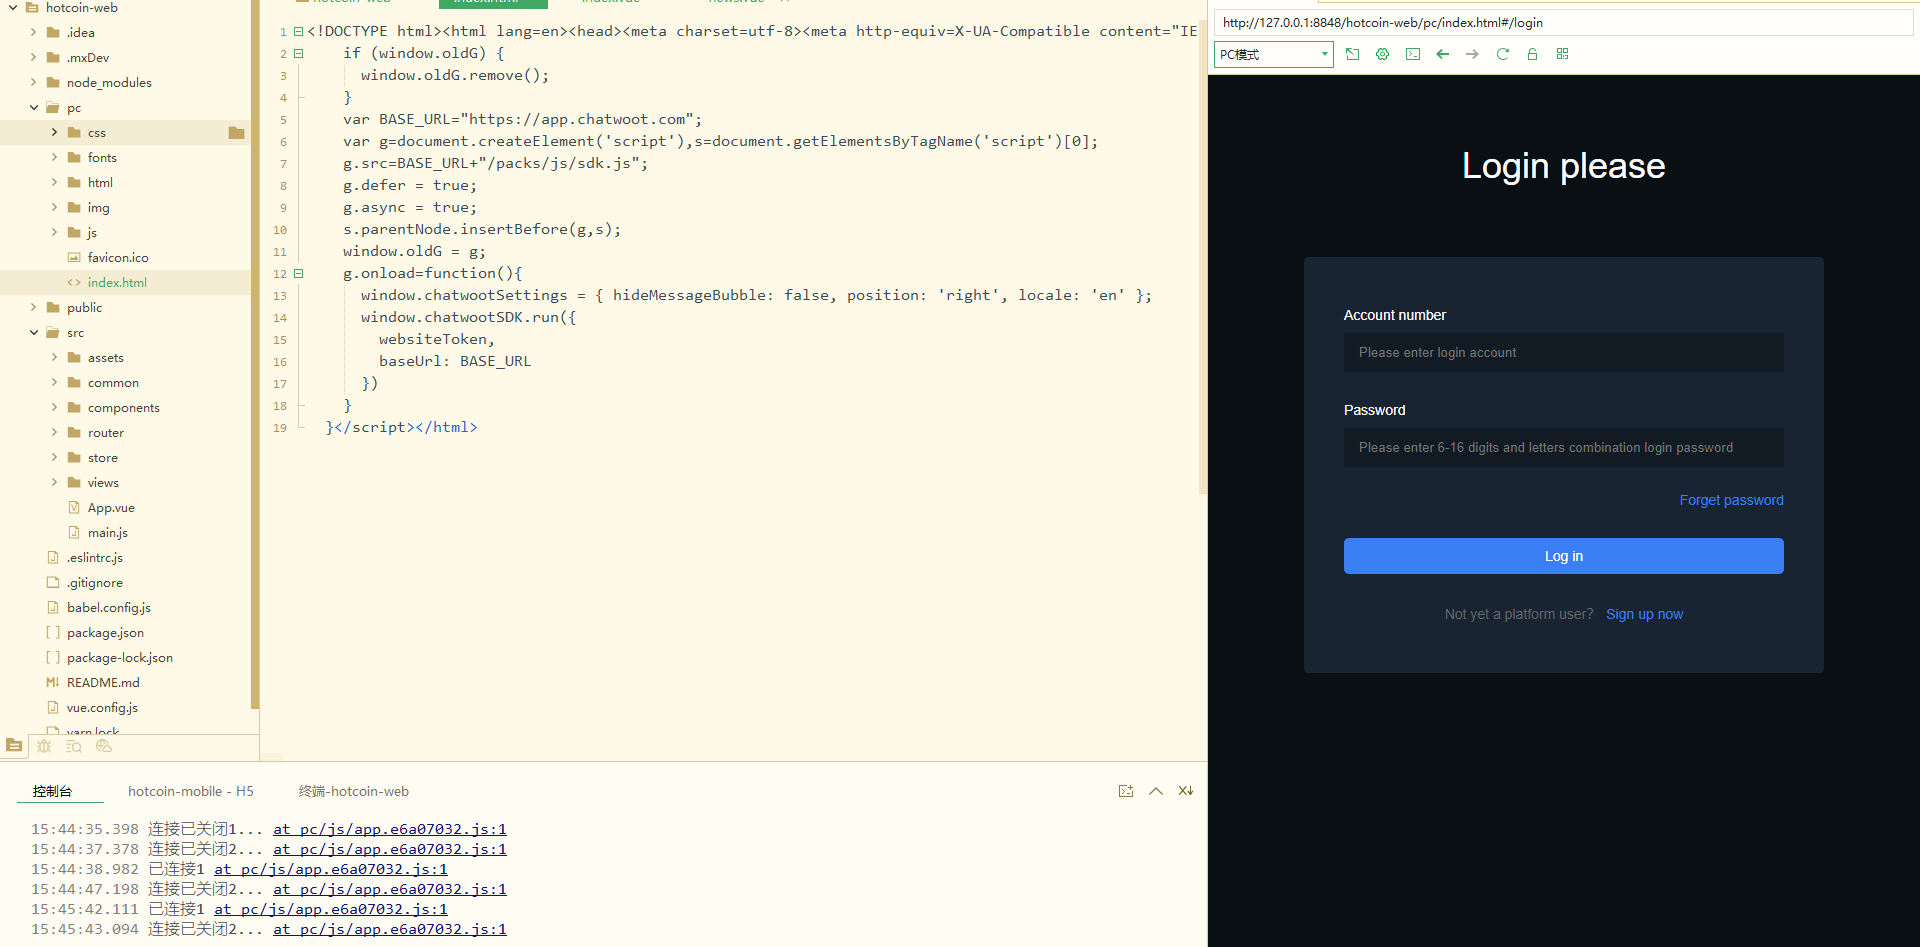The height and width of the screenshot is (947, 1920).
Task: Open vue.config.js in the file tree
Action: coord(102,708)
